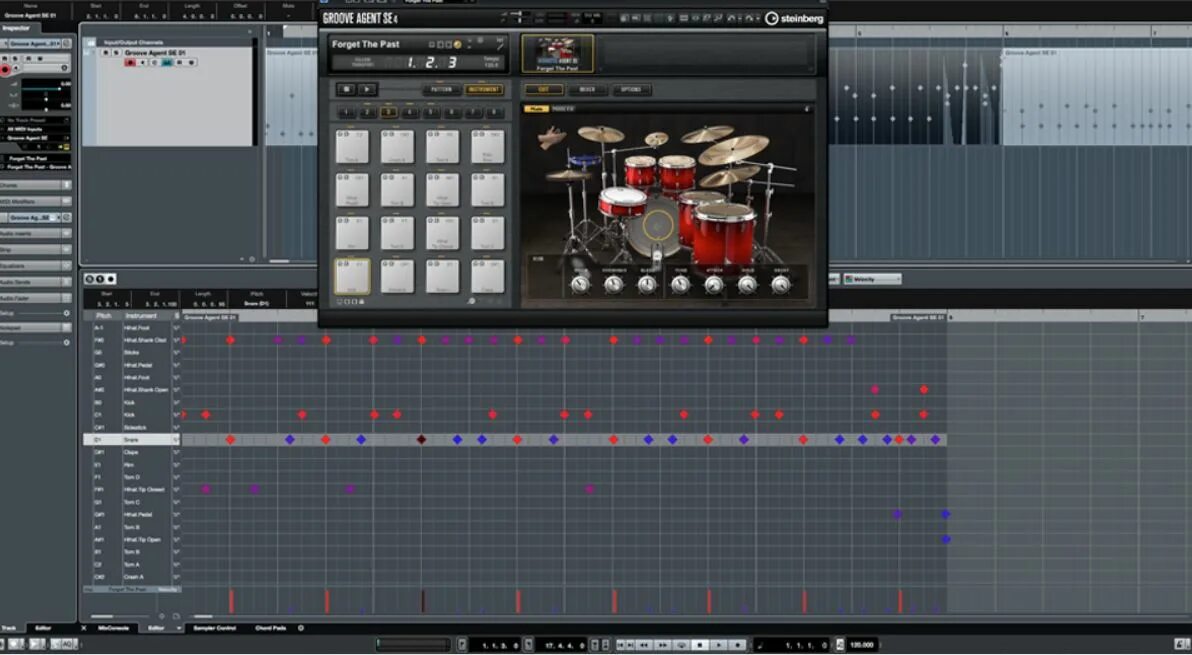1192x655 pixels.
Task: Open the Editor tab dropdown arrow
Action: [179, 628]
